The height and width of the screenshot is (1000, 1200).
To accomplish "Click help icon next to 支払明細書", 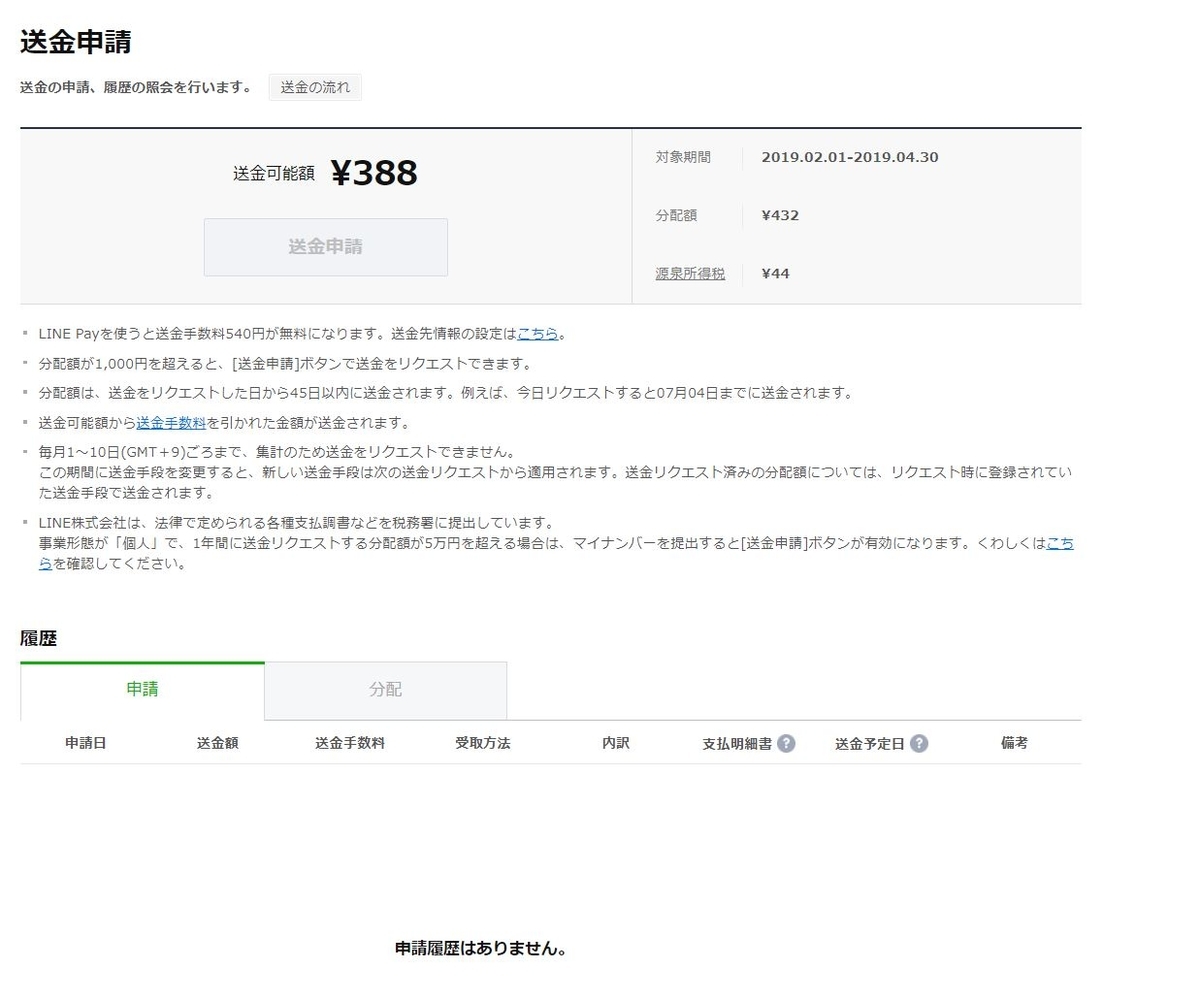I will point(786,744).
